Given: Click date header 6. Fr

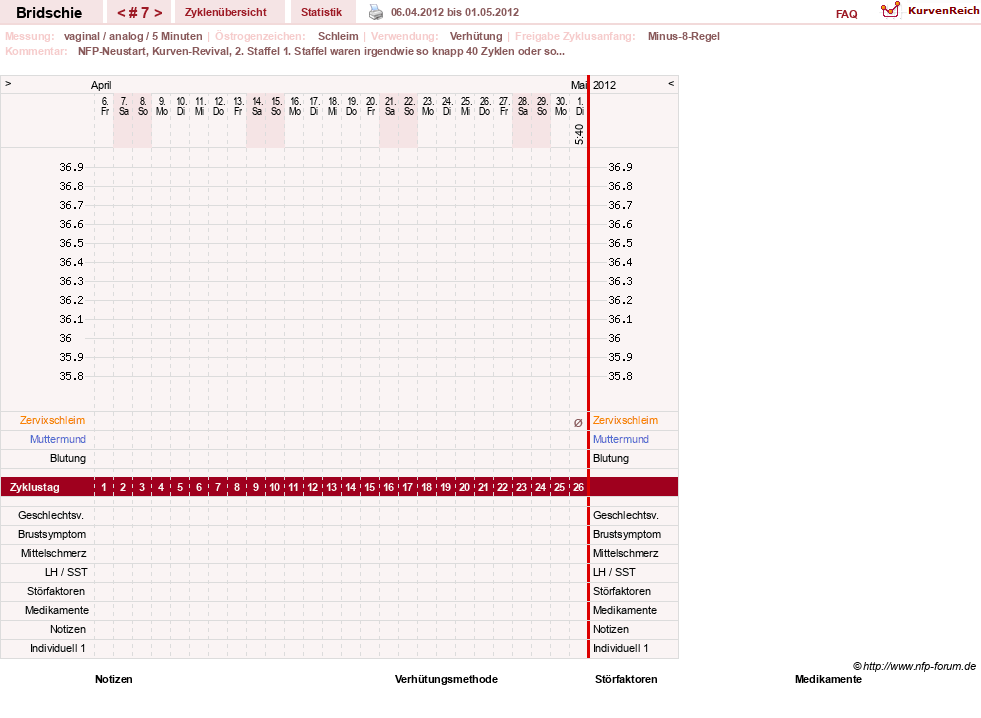Looking at the screenshot, I should click(x=104, y=106).
